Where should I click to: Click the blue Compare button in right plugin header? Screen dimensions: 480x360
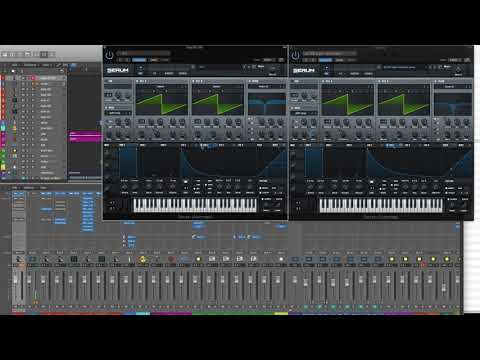[325, 60]
